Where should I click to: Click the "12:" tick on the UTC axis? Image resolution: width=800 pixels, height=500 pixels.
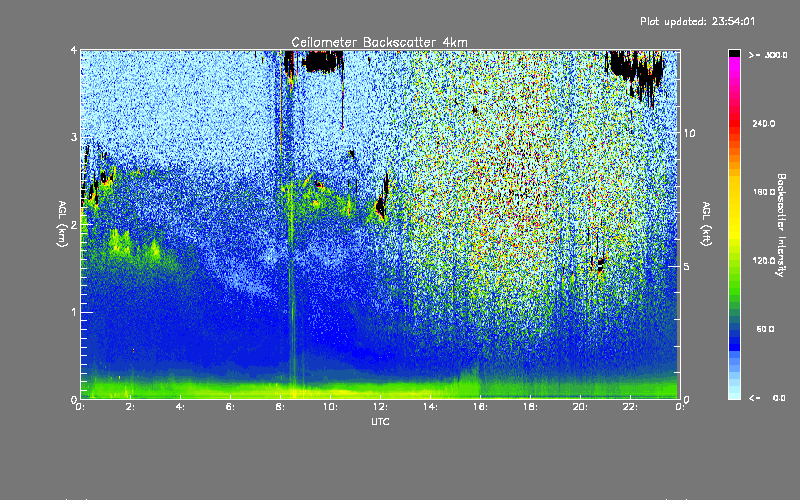pyautogui.click(x=380, y=407)
